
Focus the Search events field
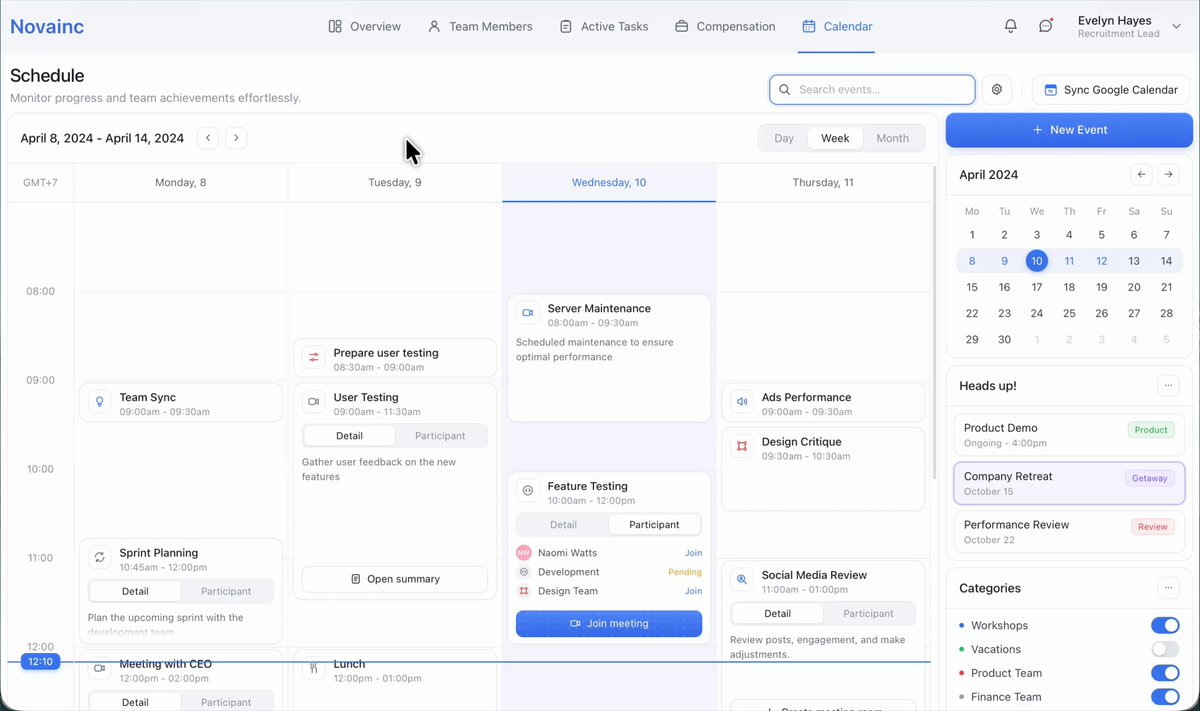point(872,90)
